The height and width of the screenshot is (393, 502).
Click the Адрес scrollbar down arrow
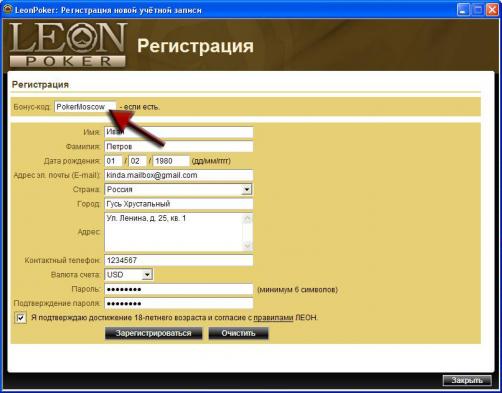coord(247,246)
